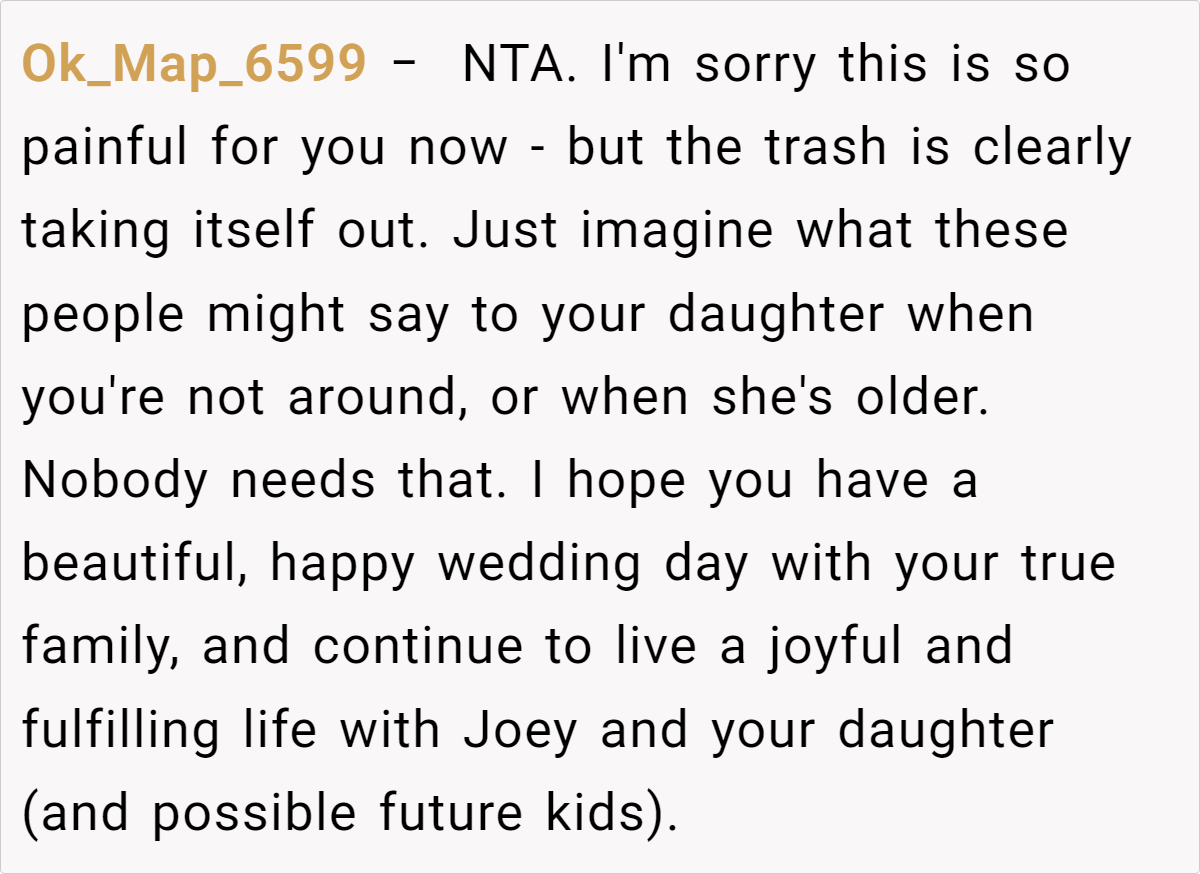Select the word "people" in the comment
1200x874 pixels.
click(103, 315)
